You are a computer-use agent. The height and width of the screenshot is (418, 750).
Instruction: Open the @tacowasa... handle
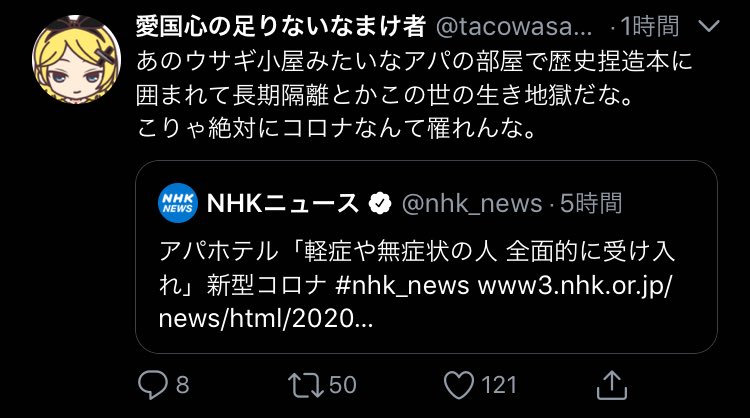pos(514,27)
